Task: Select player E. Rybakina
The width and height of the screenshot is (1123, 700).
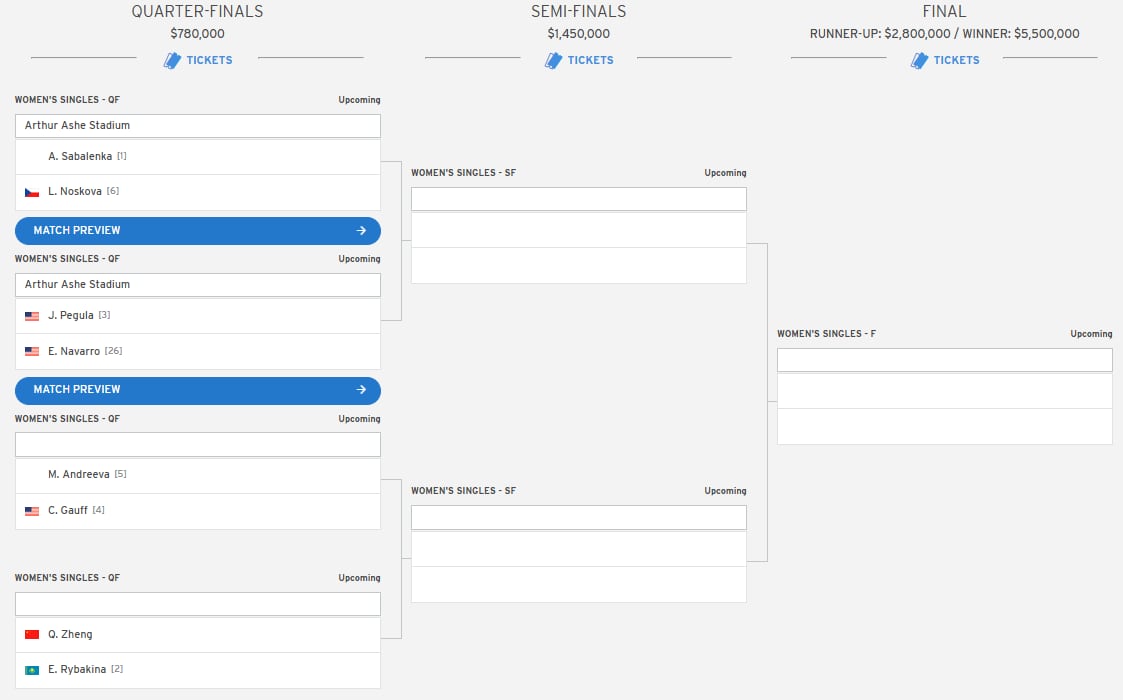Action: [x=77, y=669]
